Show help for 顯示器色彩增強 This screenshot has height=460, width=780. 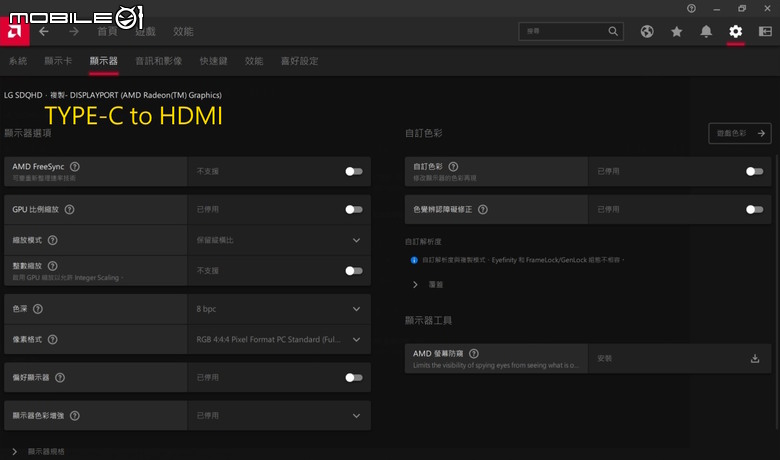coord(75,416)
